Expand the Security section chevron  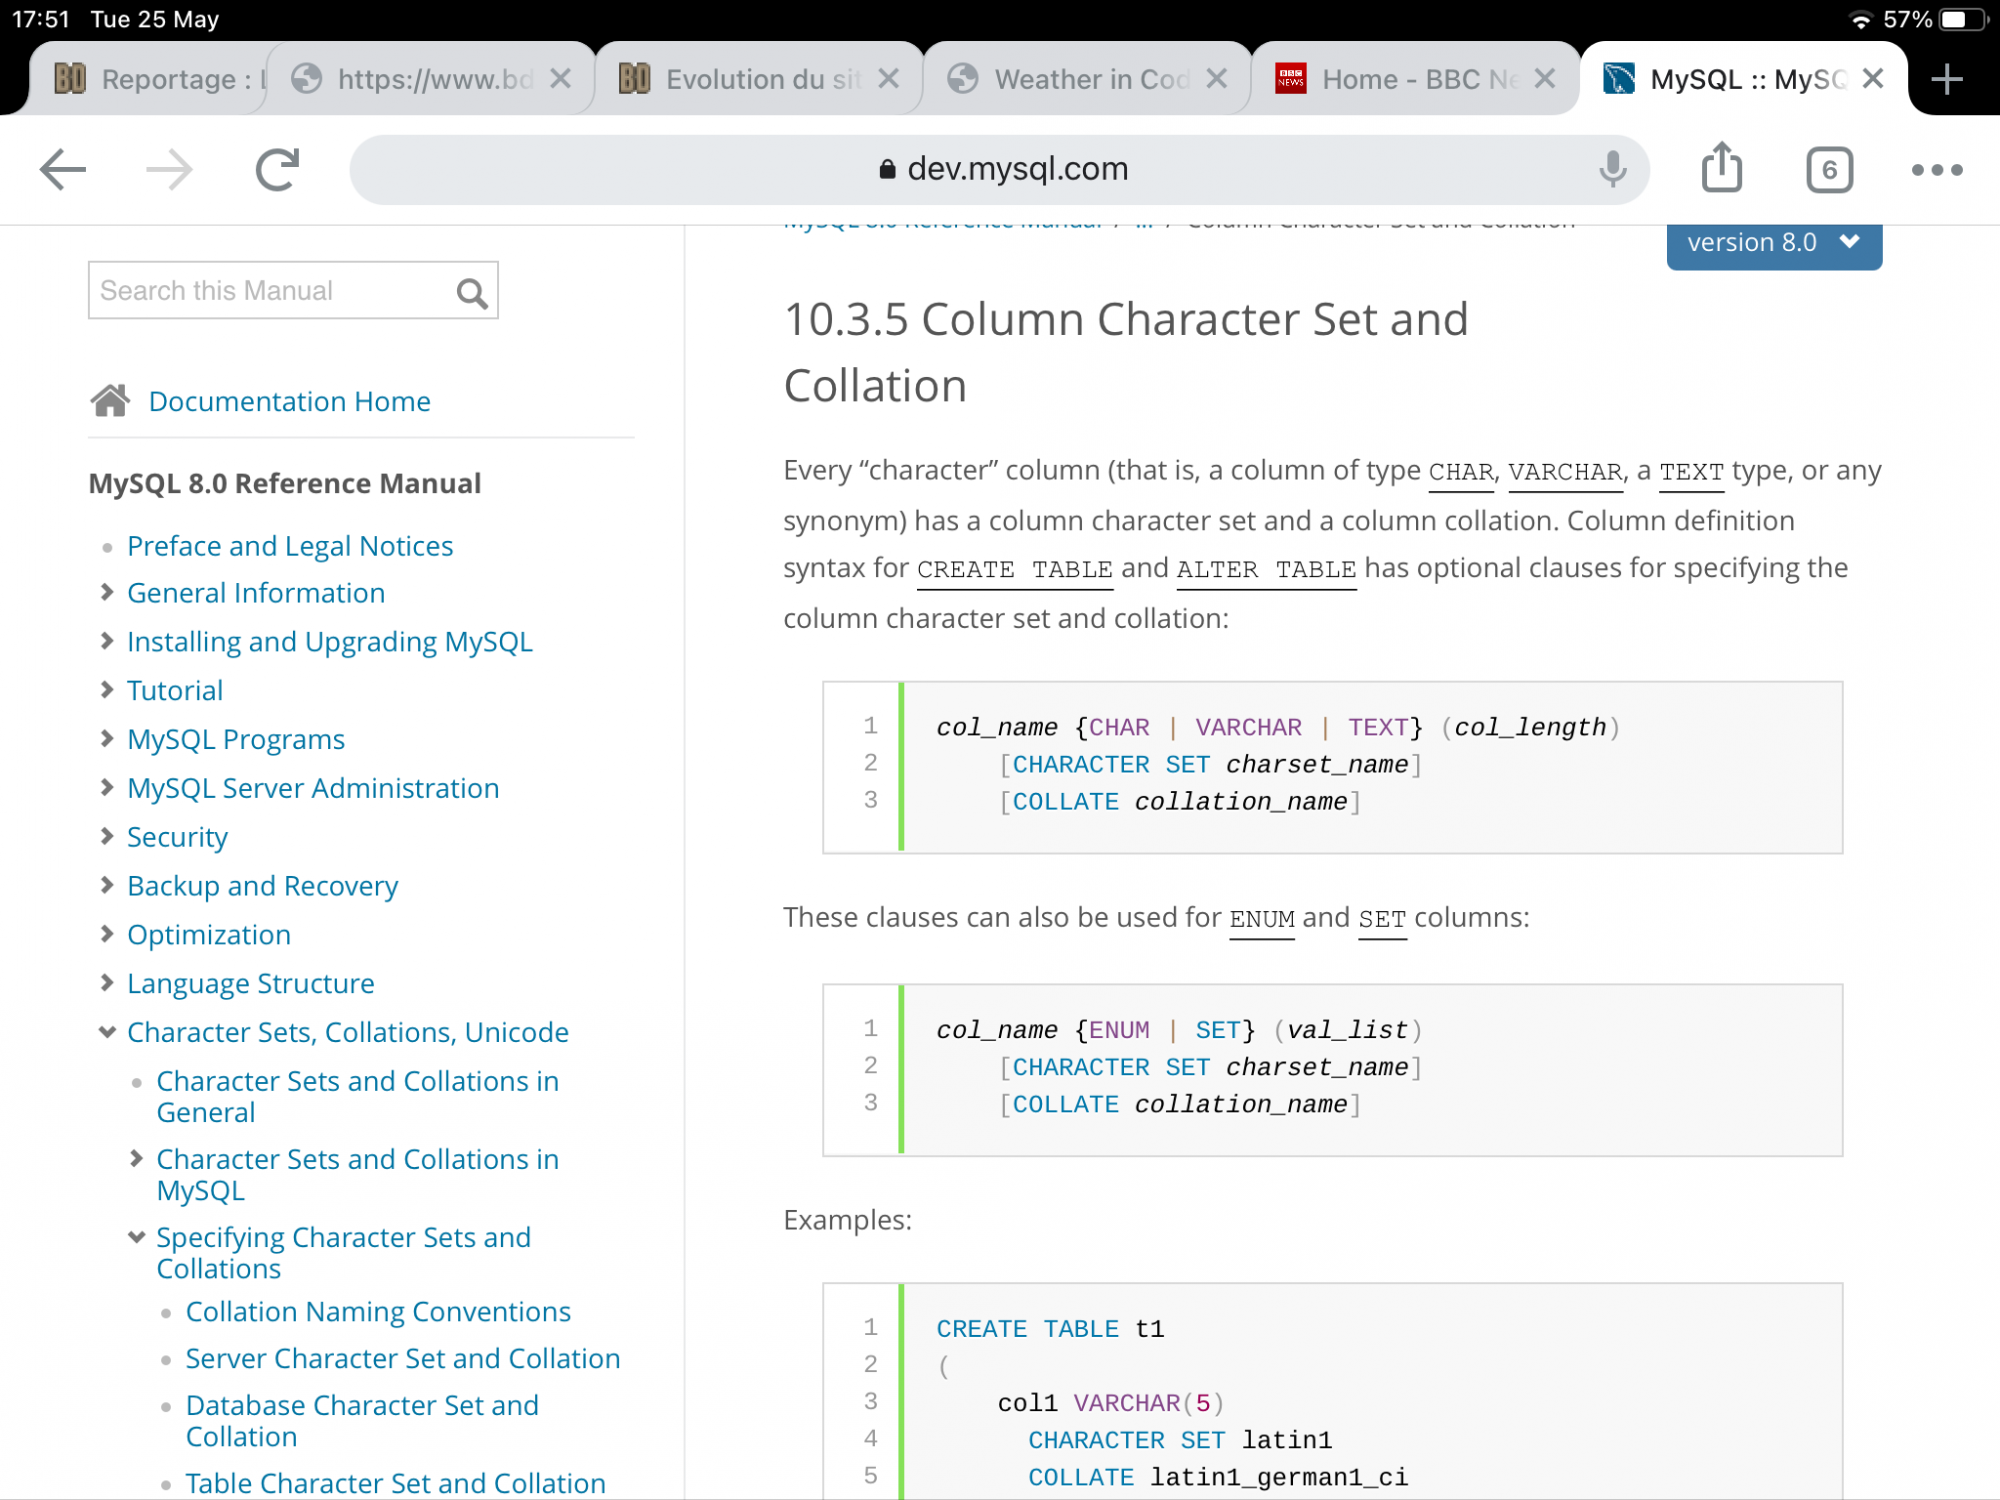pos(107,836)
